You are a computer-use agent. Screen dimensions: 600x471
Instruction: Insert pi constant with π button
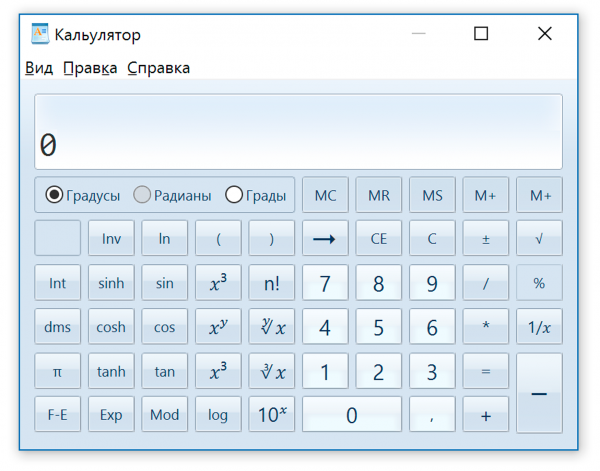(57, 371)
